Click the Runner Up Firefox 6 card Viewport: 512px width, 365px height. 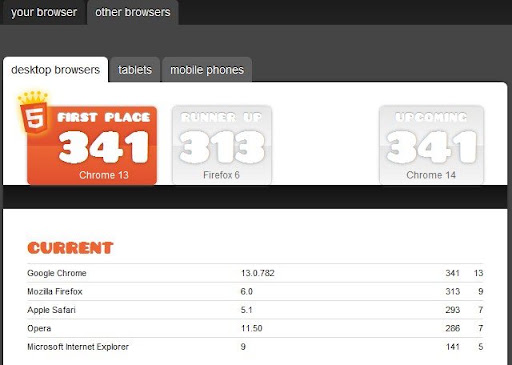222,145
